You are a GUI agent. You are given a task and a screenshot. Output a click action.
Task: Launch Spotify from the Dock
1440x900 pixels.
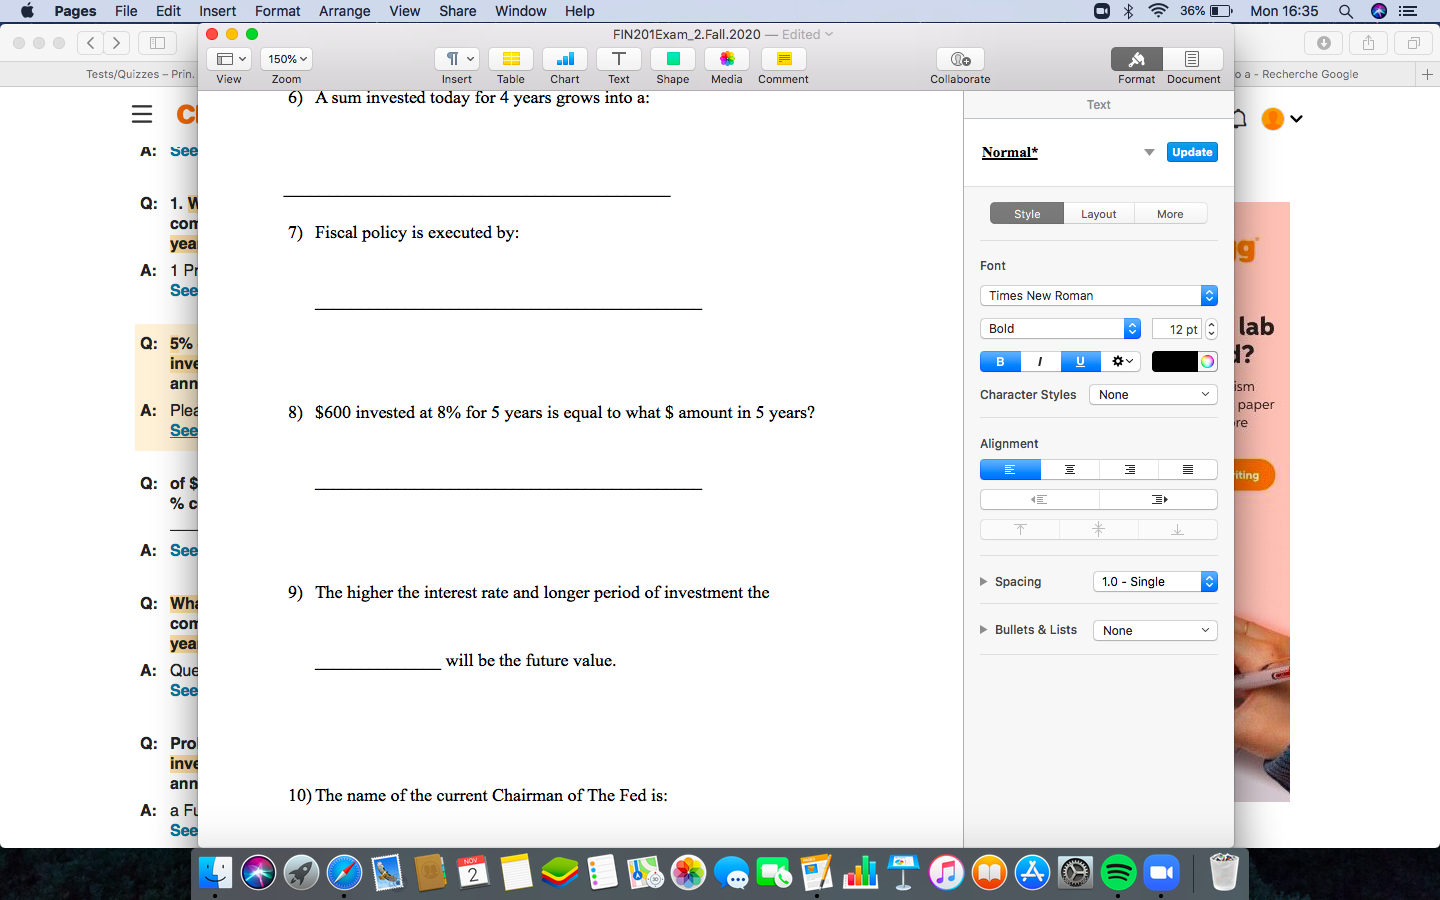(1117, 871)
